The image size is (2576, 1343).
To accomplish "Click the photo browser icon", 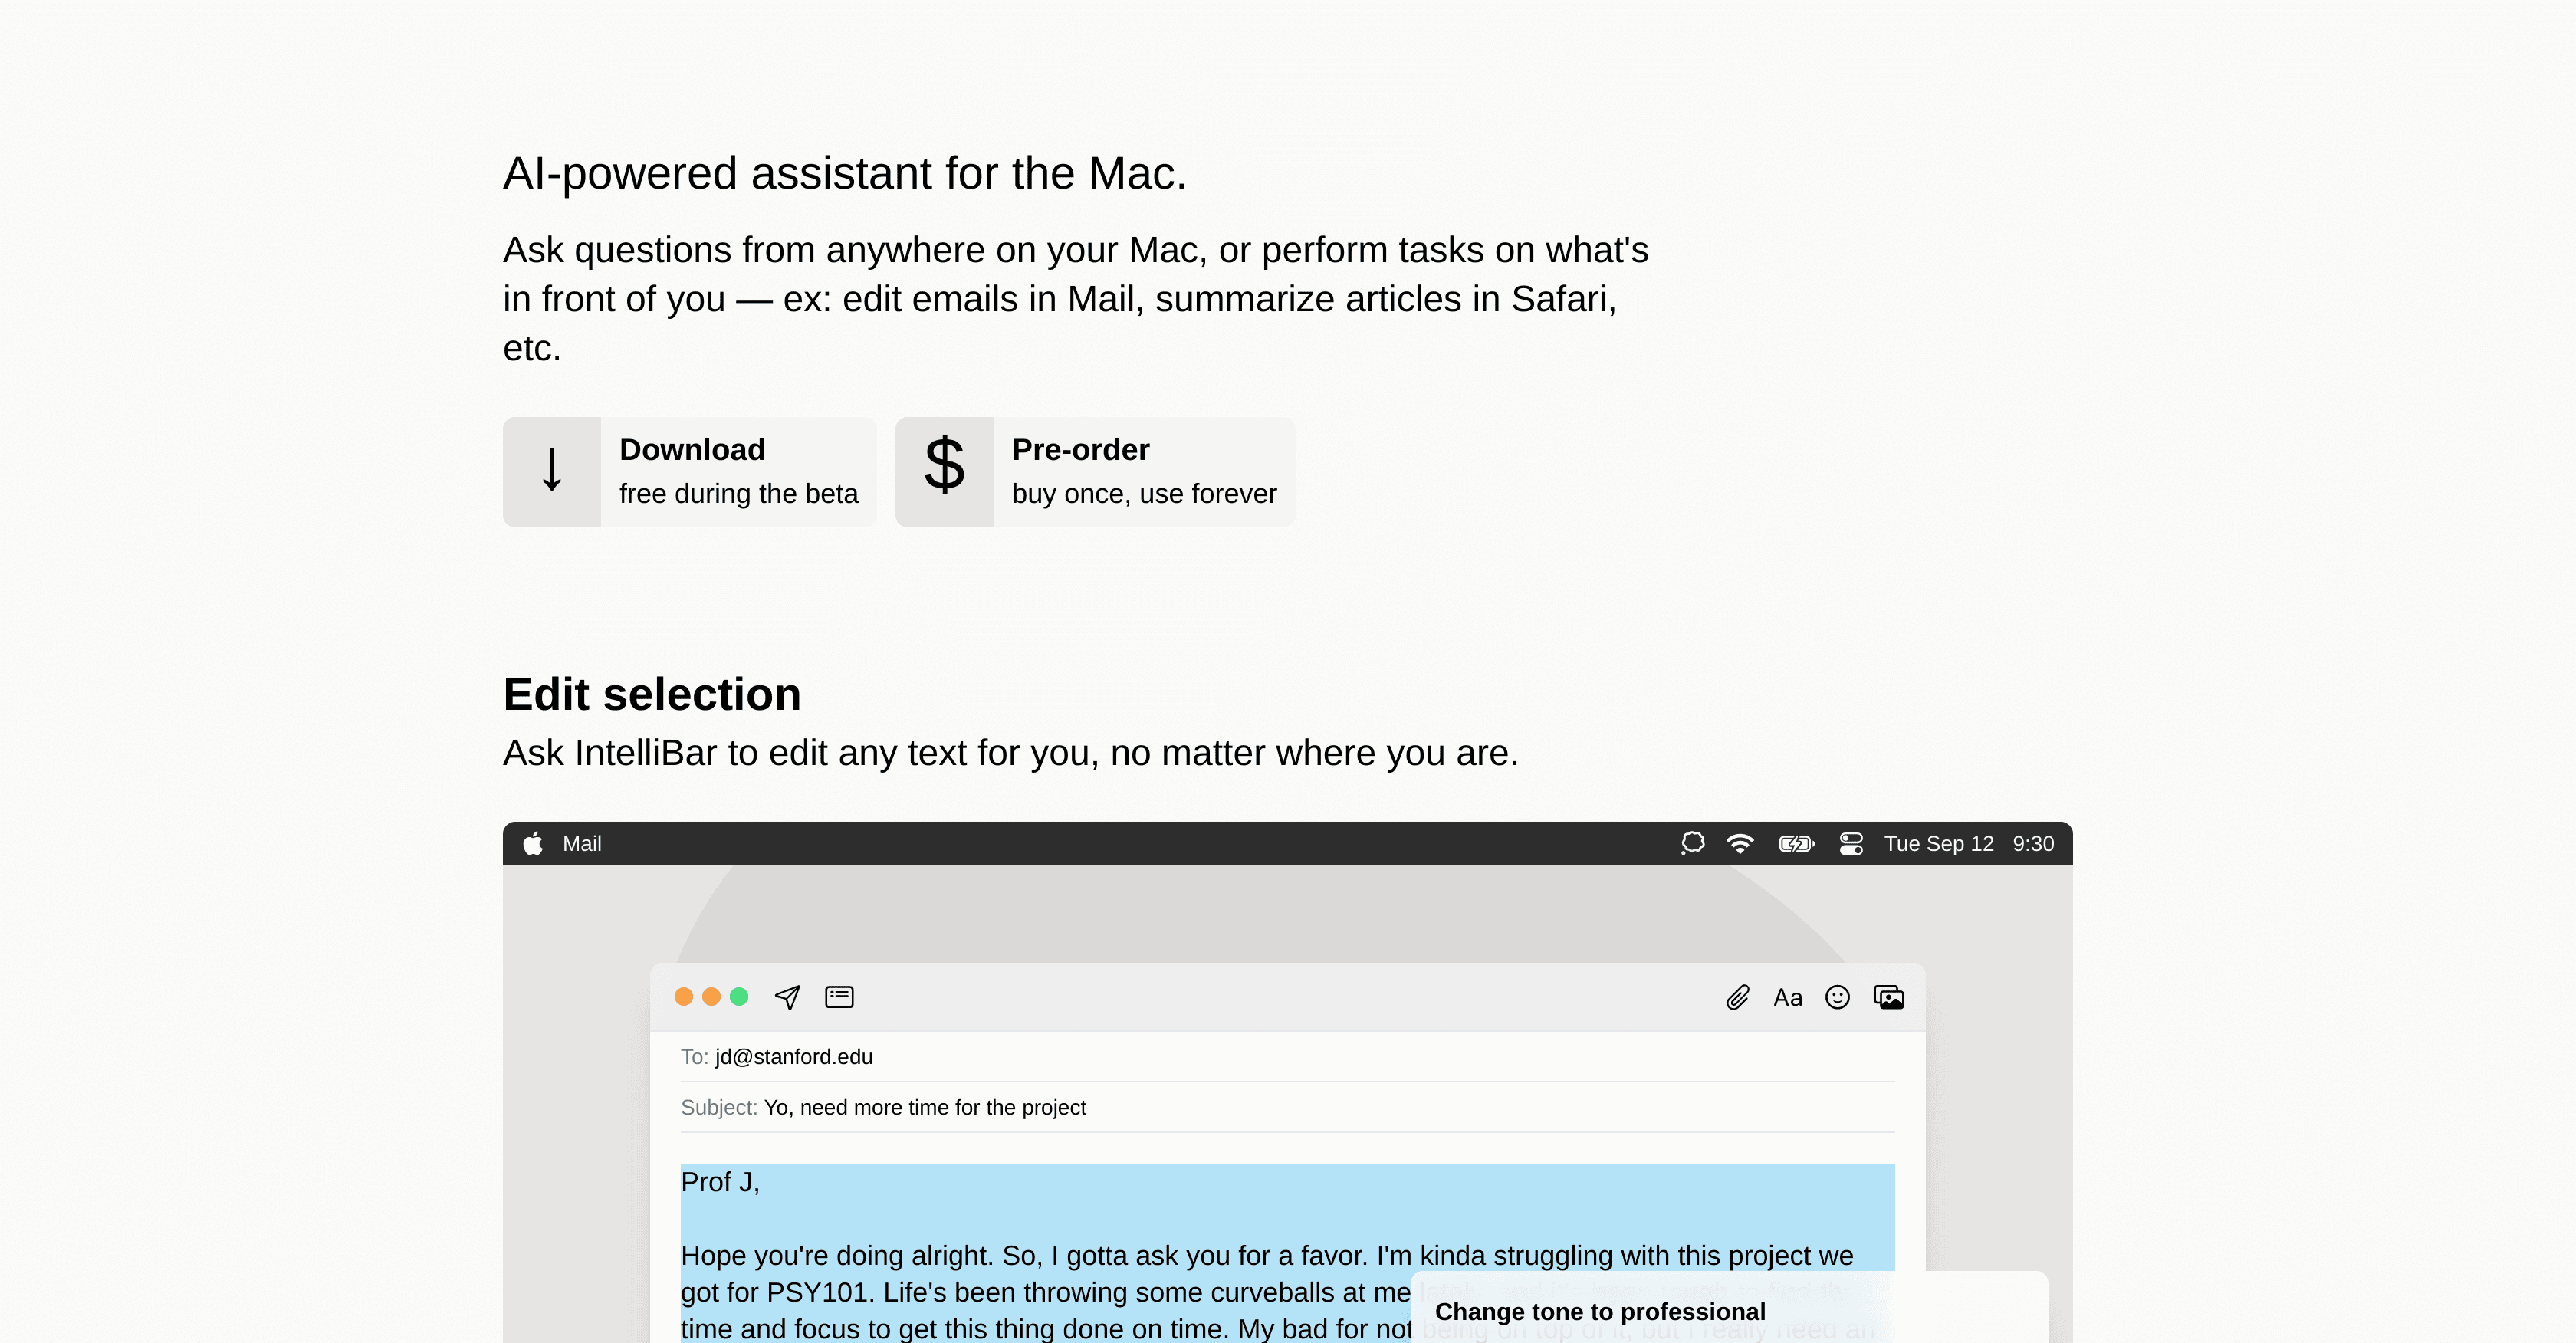I will pos(1888,997).
